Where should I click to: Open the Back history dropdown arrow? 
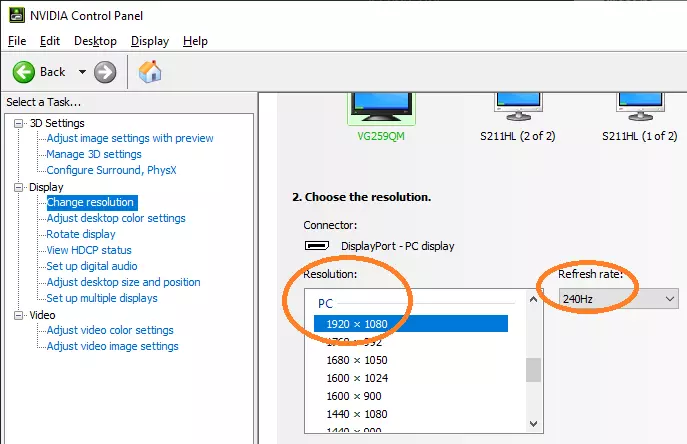tap(82, 72)
